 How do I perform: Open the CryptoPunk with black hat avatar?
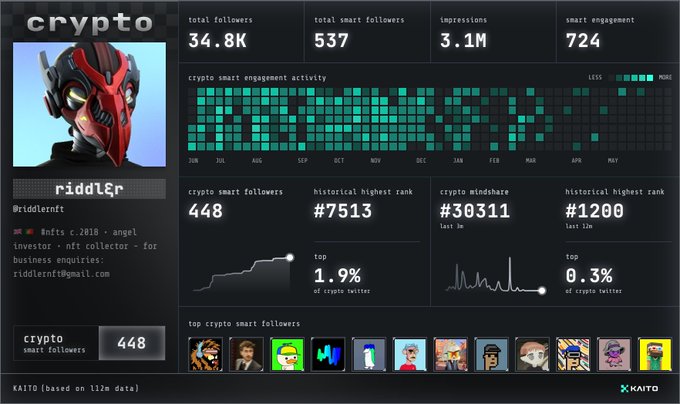point(491,355)
